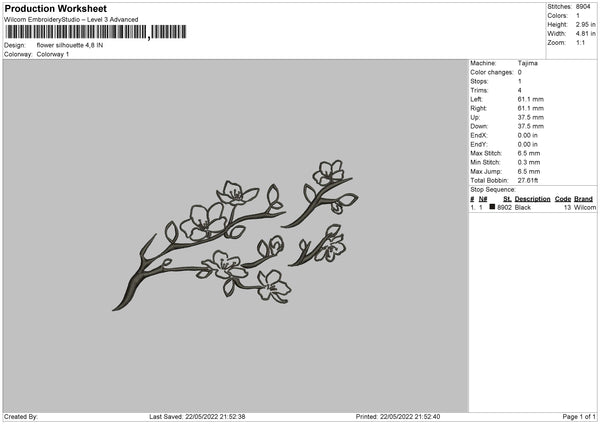Click the 37.5 mm value beside Down
Viewport: 600px width, 424px height.
pyautogui.click(x=530, y=126)
